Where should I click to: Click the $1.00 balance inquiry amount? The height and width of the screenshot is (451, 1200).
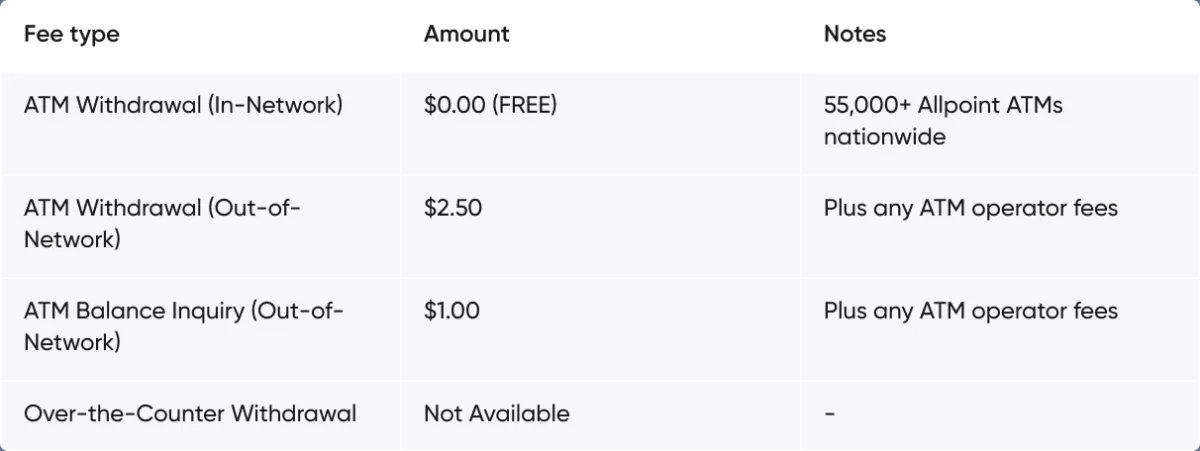tap(452, 311)
